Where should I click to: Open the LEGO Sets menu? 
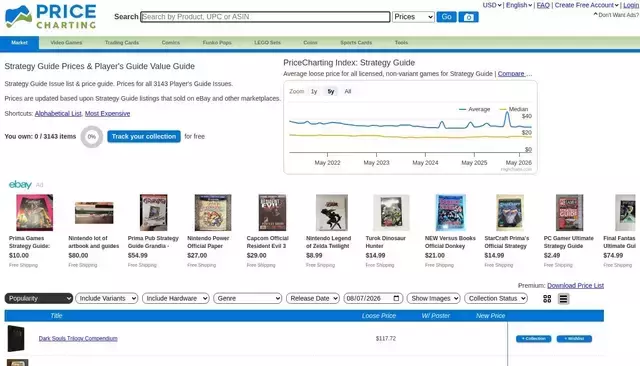point(267,42)
